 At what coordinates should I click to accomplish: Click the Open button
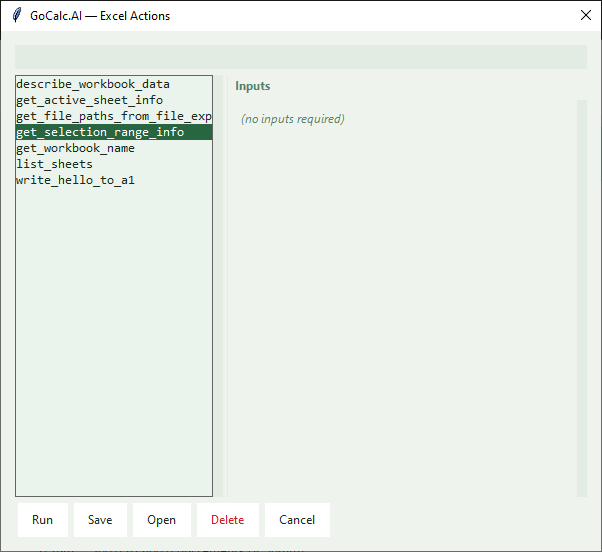162,520
